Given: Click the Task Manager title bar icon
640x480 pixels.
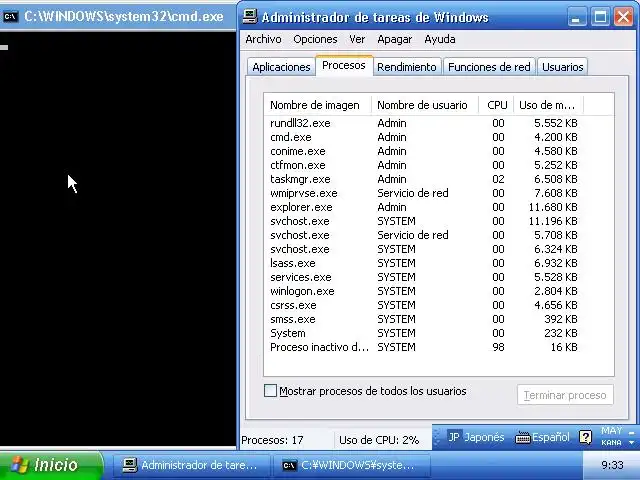Looking at the screenshot, I should (249, 16).
